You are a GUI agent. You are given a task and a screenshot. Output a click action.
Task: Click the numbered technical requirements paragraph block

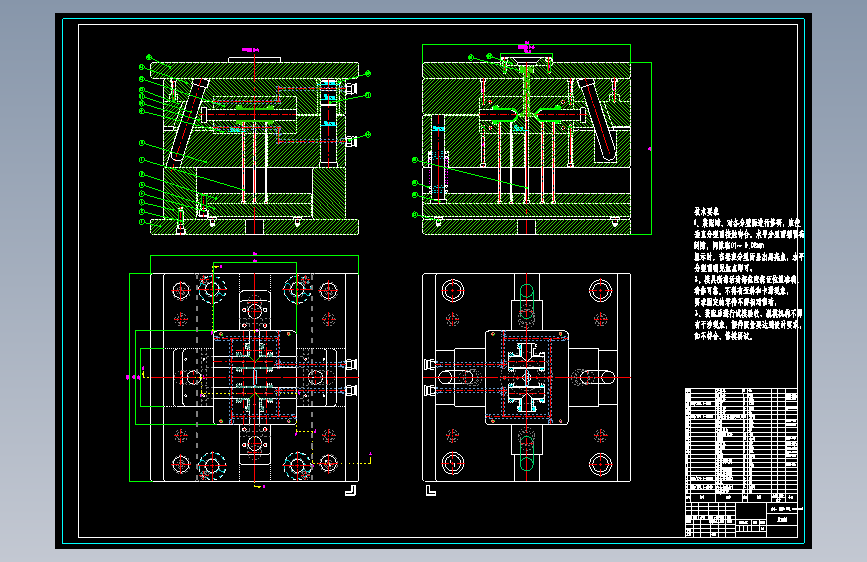click(x=749, y=279)
